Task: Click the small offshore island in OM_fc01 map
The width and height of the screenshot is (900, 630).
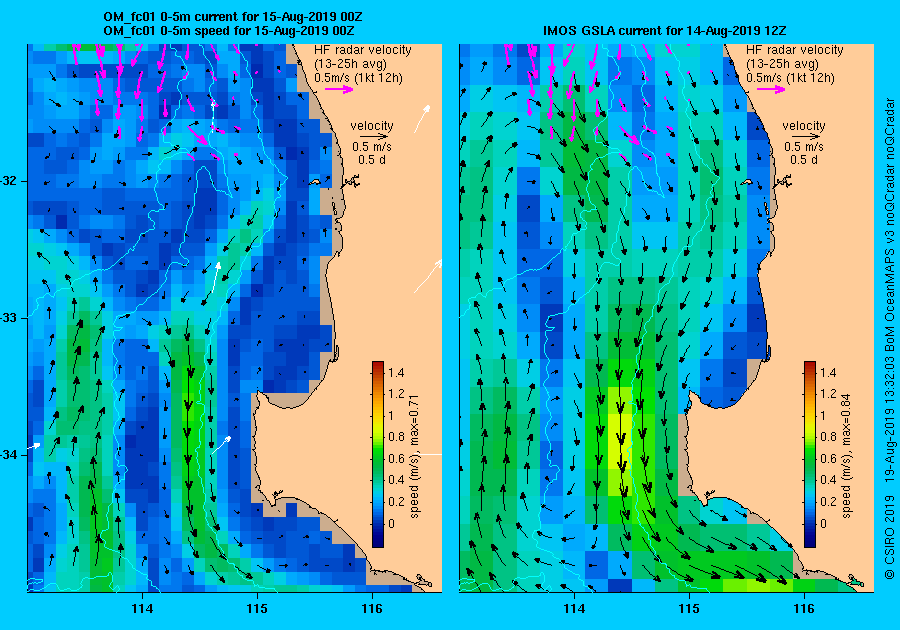Action: (315, 182)
